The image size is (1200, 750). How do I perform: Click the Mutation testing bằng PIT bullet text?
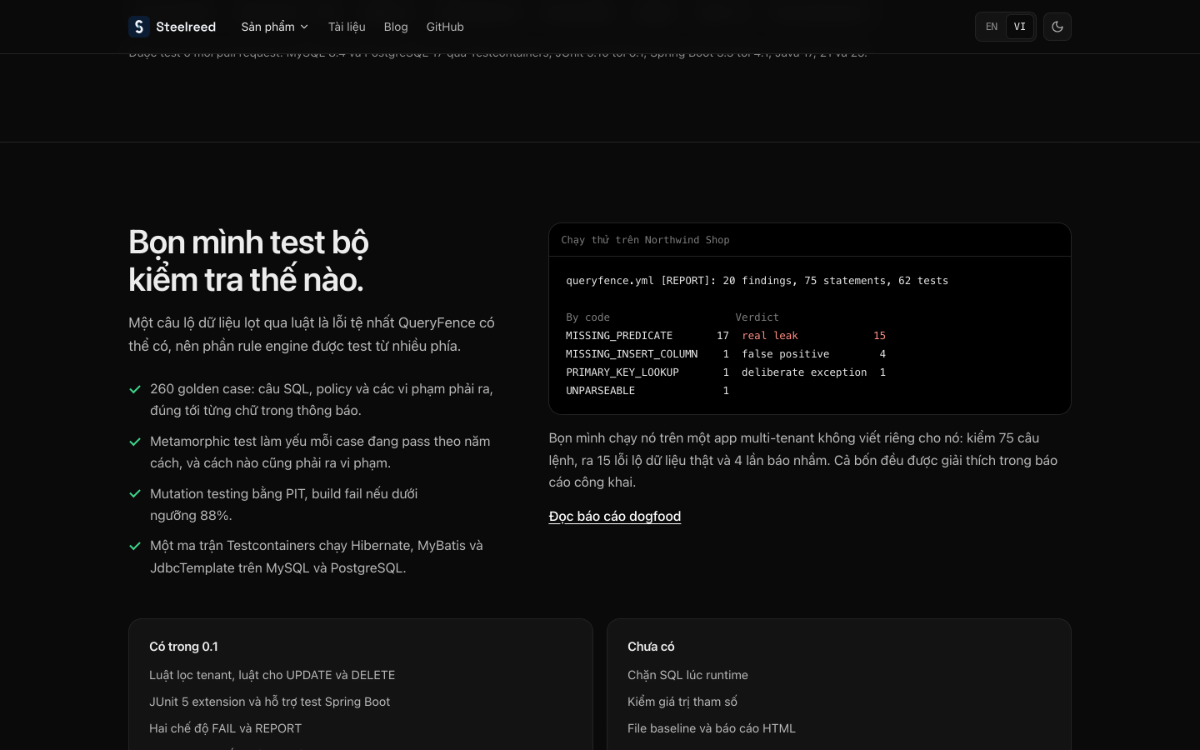coord(284,505)
